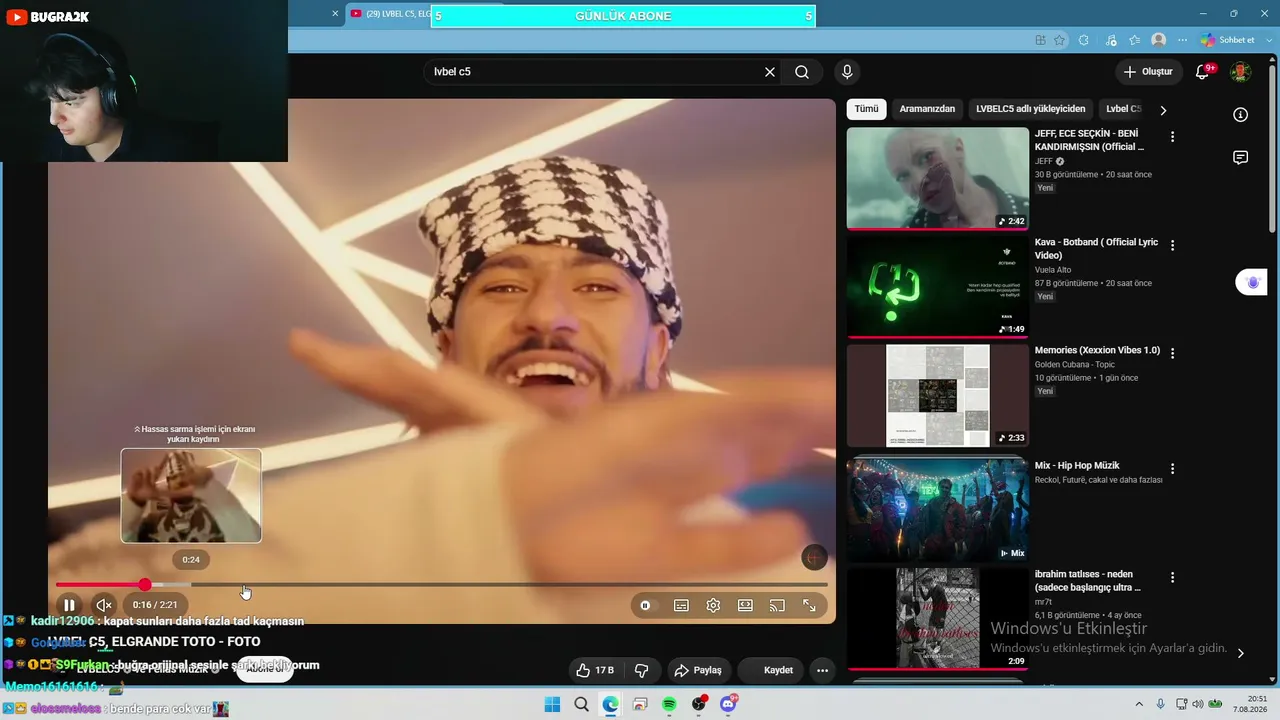Viewport: 1280px width, 720px height.
Task: Open Spotify from the taskbar
Action: [x=669, y=704]
